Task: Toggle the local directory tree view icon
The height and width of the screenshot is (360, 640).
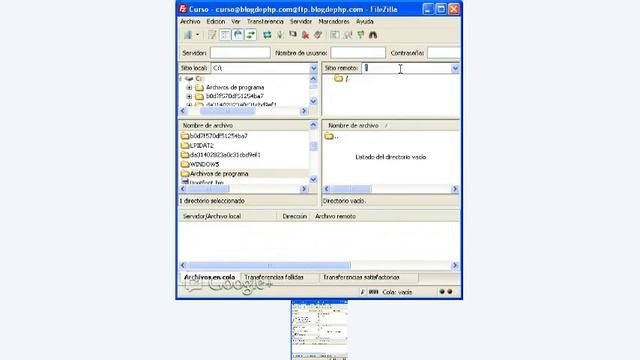Action: tap(225, 35)
